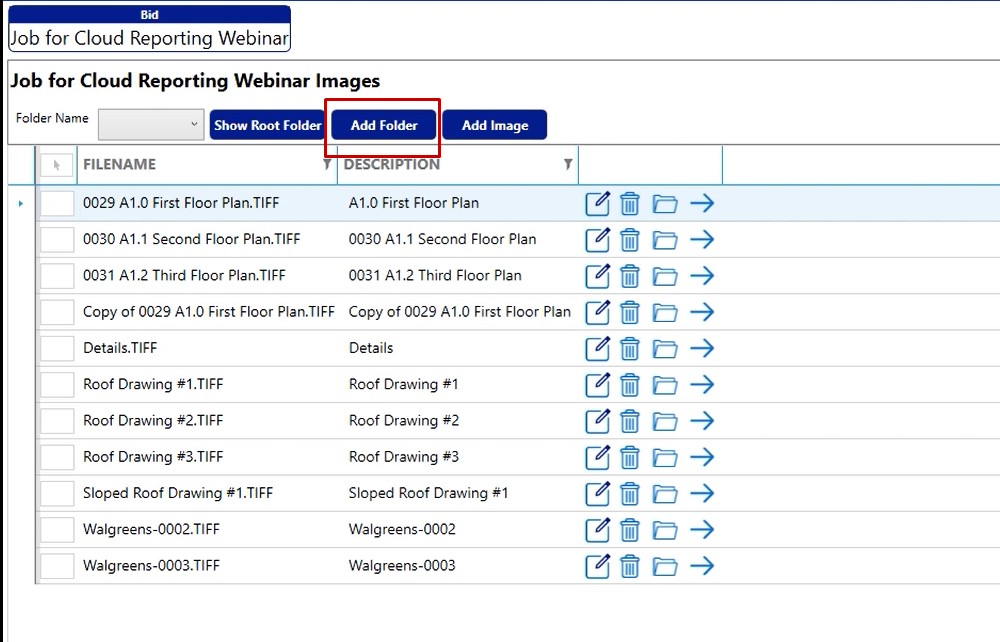The image size is (1000, 642).
Task: Open FILENAME column filter
Action: 327,165
